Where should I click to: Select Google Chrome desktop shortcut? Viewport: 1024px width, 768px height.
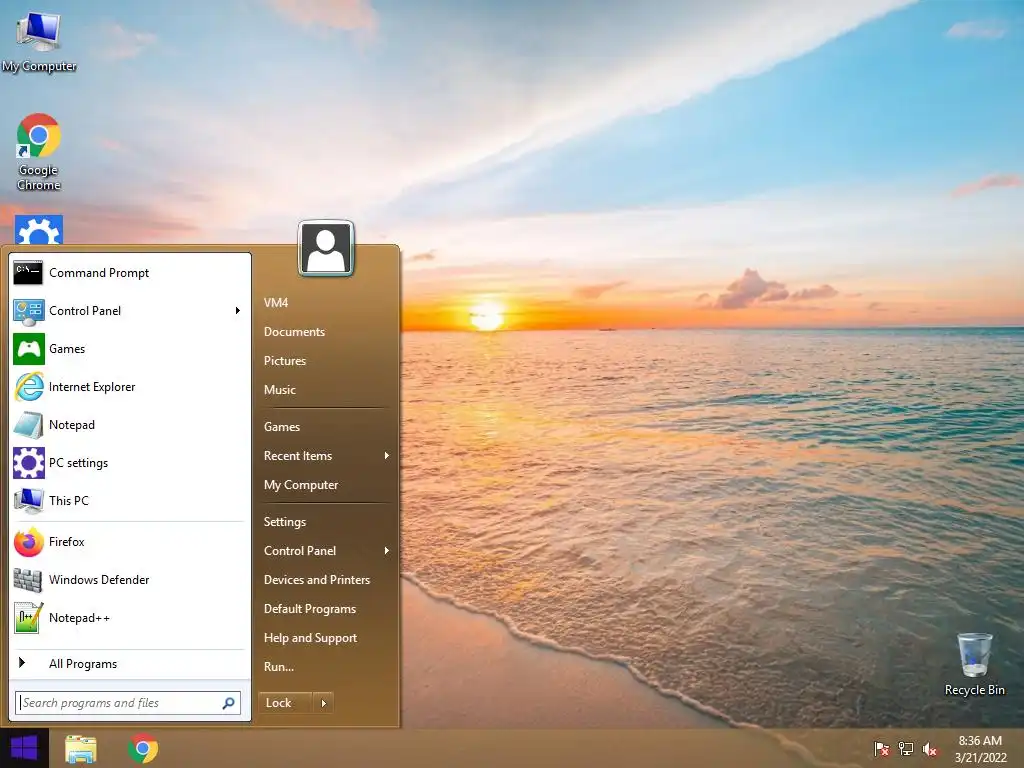tap(39, 152)
